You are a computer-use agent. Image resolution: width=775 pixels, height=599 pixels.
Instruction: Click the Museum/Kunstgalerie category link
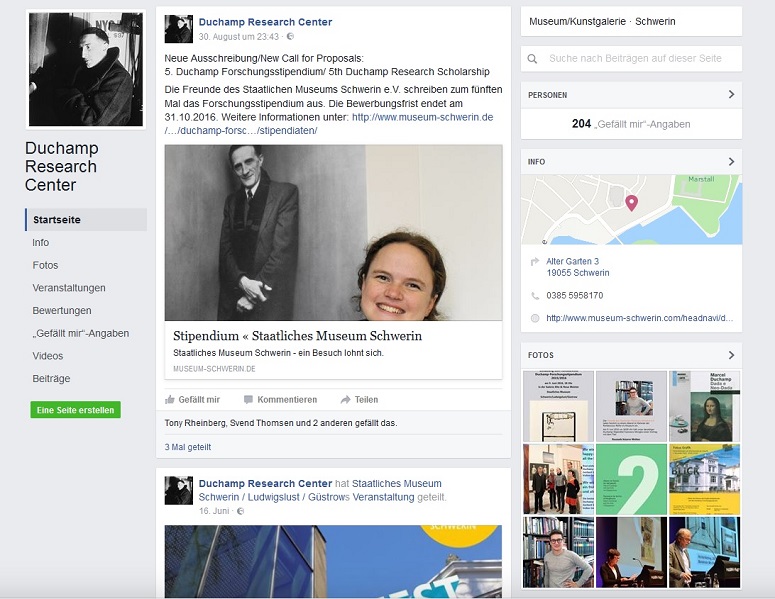pyautogui.click(x=577, y=22)
